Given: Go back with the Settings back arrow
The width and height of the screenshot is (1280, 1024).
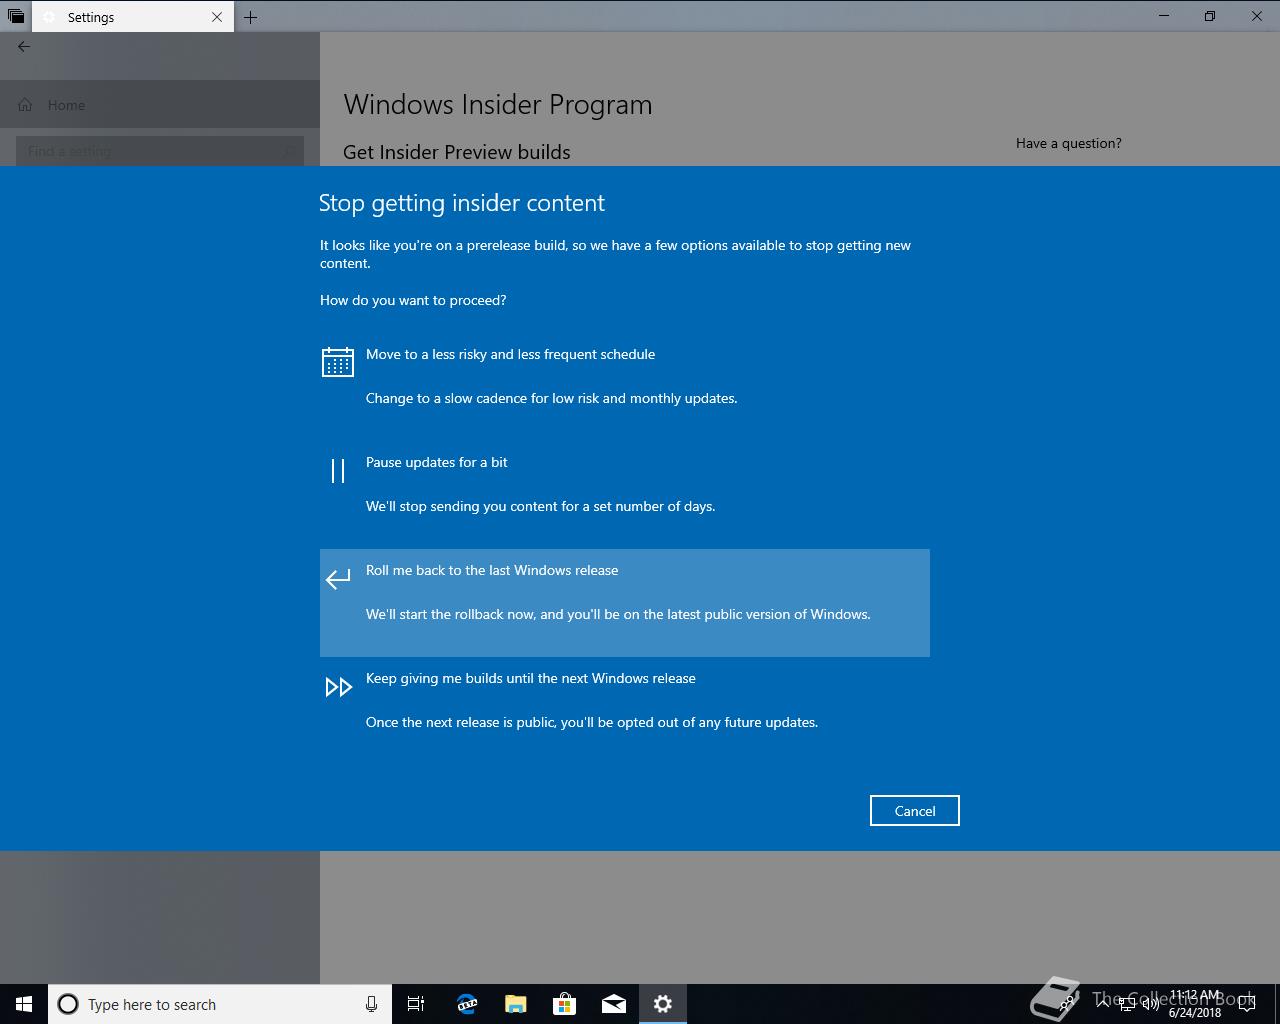Looking at the screenshot, I should click(x=24, y=46).
